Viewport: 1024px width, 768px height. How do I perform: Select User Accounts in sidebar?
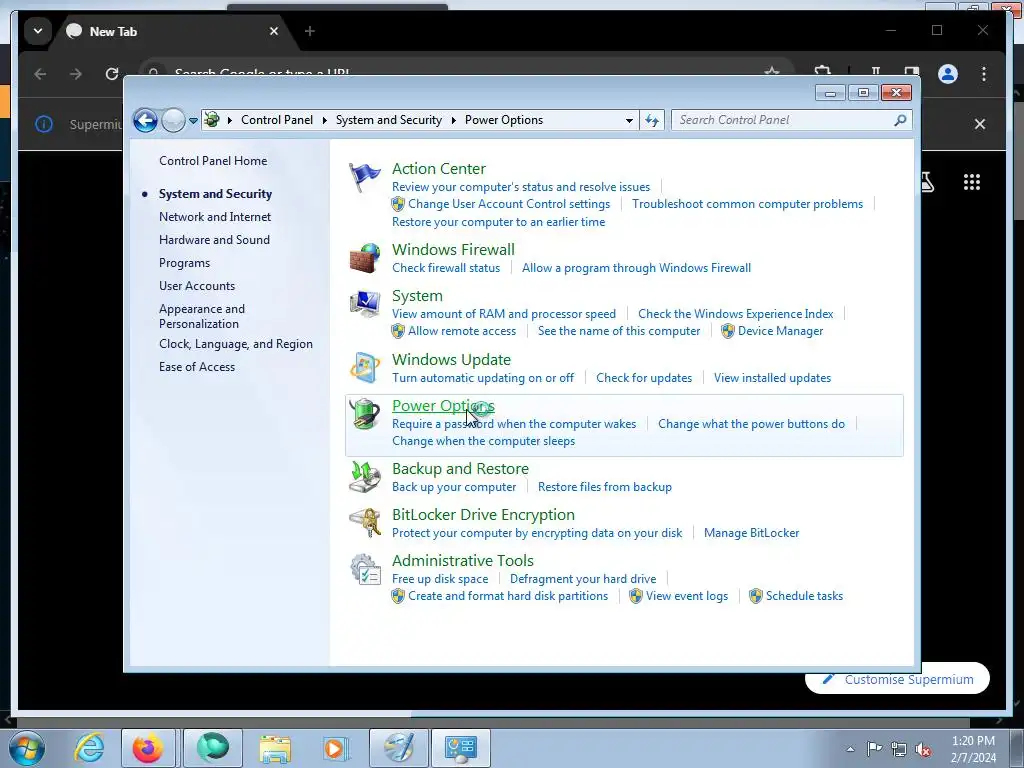click(x=197, y=285)
